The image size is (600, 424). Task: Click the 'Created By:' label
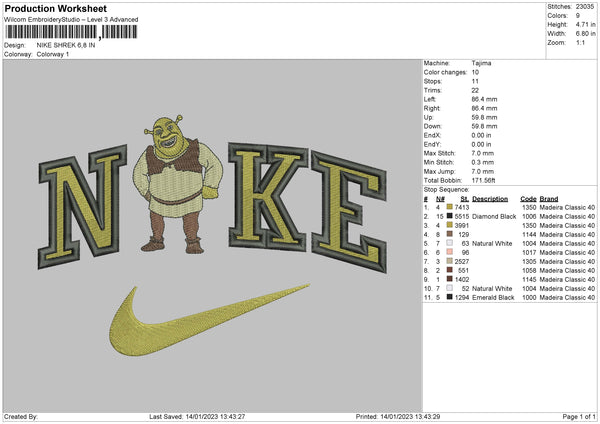coord(21,416)
